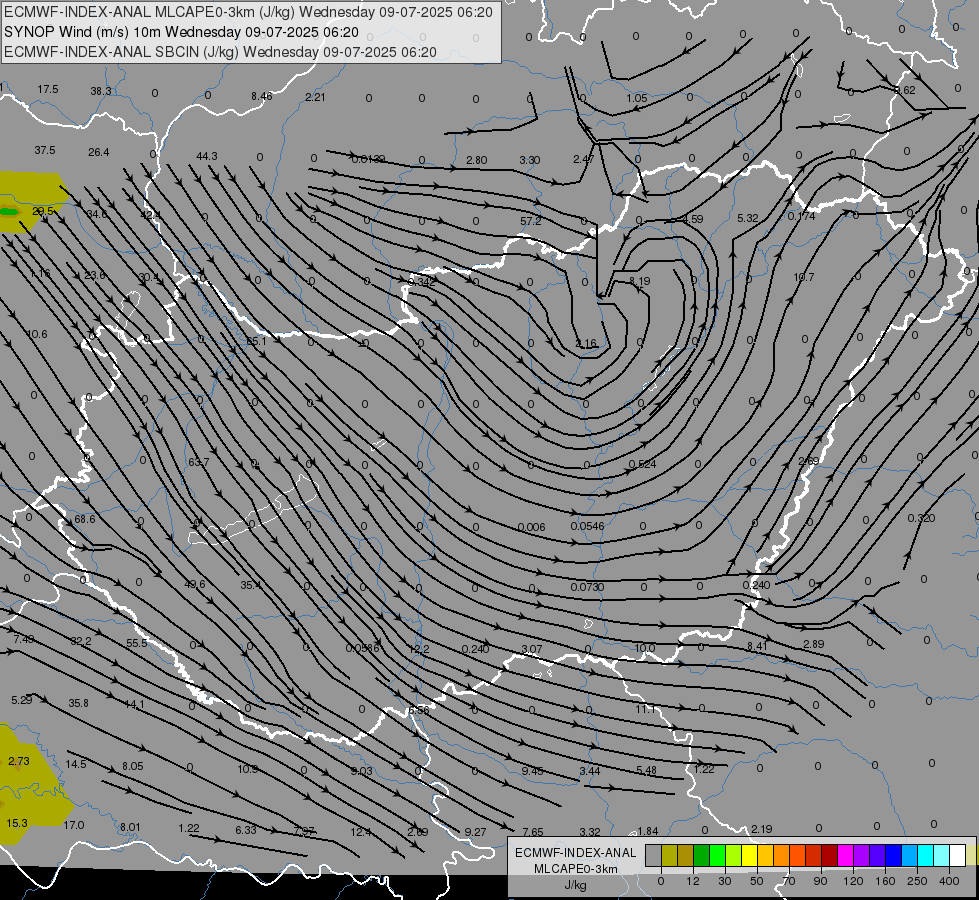Click the map value 49.6
979x900 pixels.
coord(195,585)
